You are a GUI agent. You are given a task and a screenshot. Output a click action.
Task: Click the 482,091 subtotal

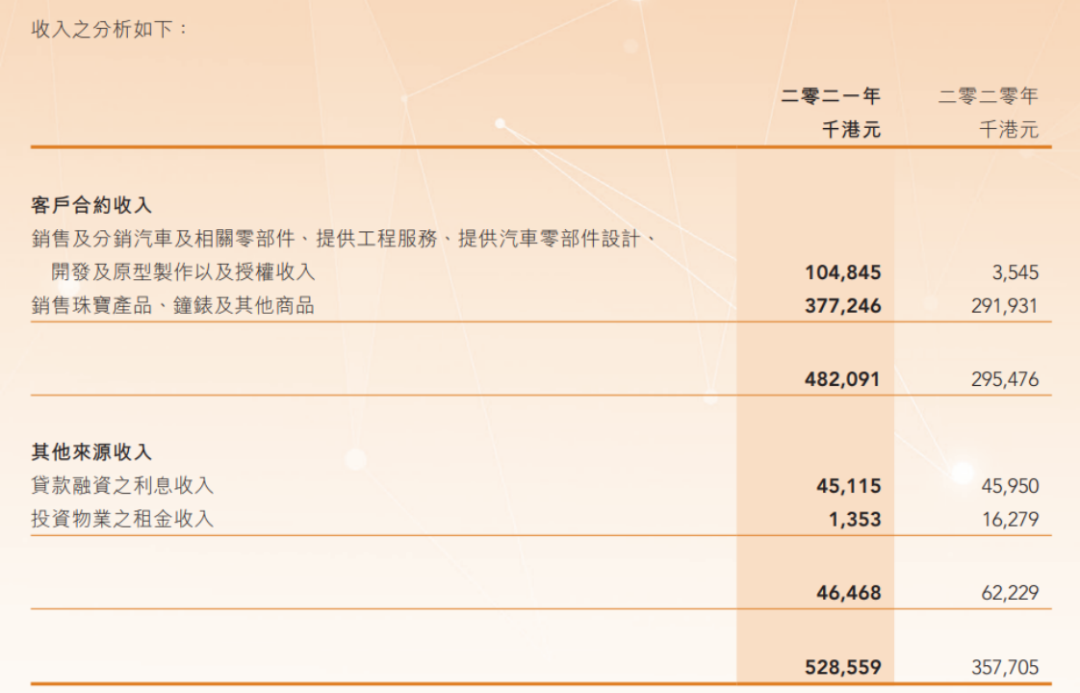(x=843, y=380)
